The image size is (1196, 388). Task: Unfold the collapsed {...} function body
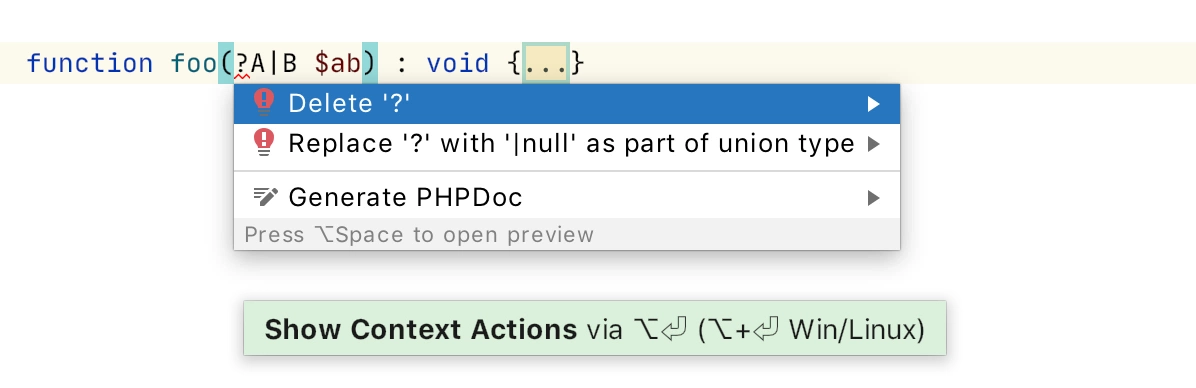(x=545, y=63)
